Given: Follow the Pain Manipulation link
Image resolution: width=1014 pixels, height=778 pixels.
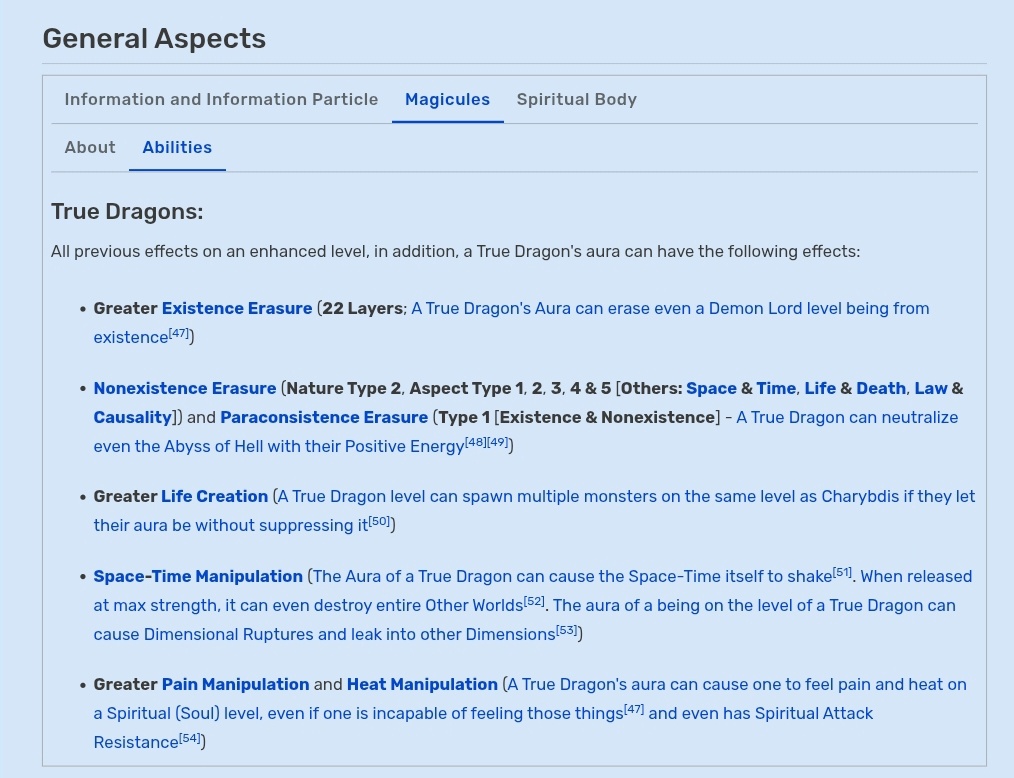Looking at the screenshot, I should (235, 685).
